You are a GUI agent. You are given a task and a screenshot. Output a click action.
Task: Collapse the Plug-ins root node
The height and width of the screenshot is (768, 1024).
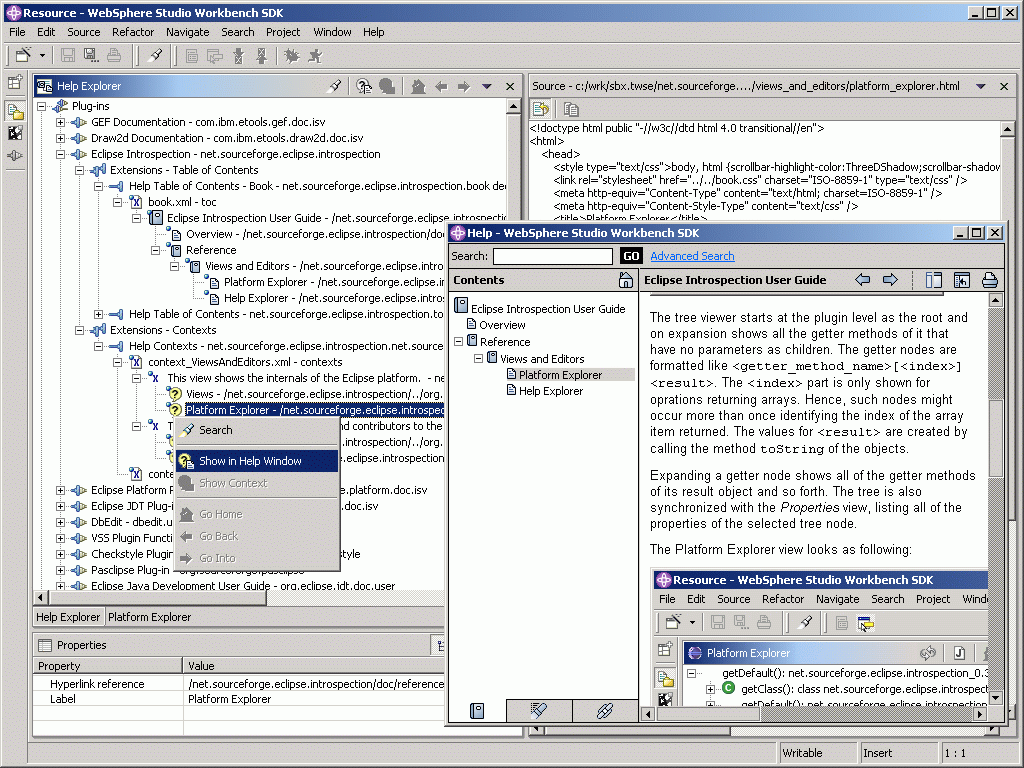coord(41,106)
